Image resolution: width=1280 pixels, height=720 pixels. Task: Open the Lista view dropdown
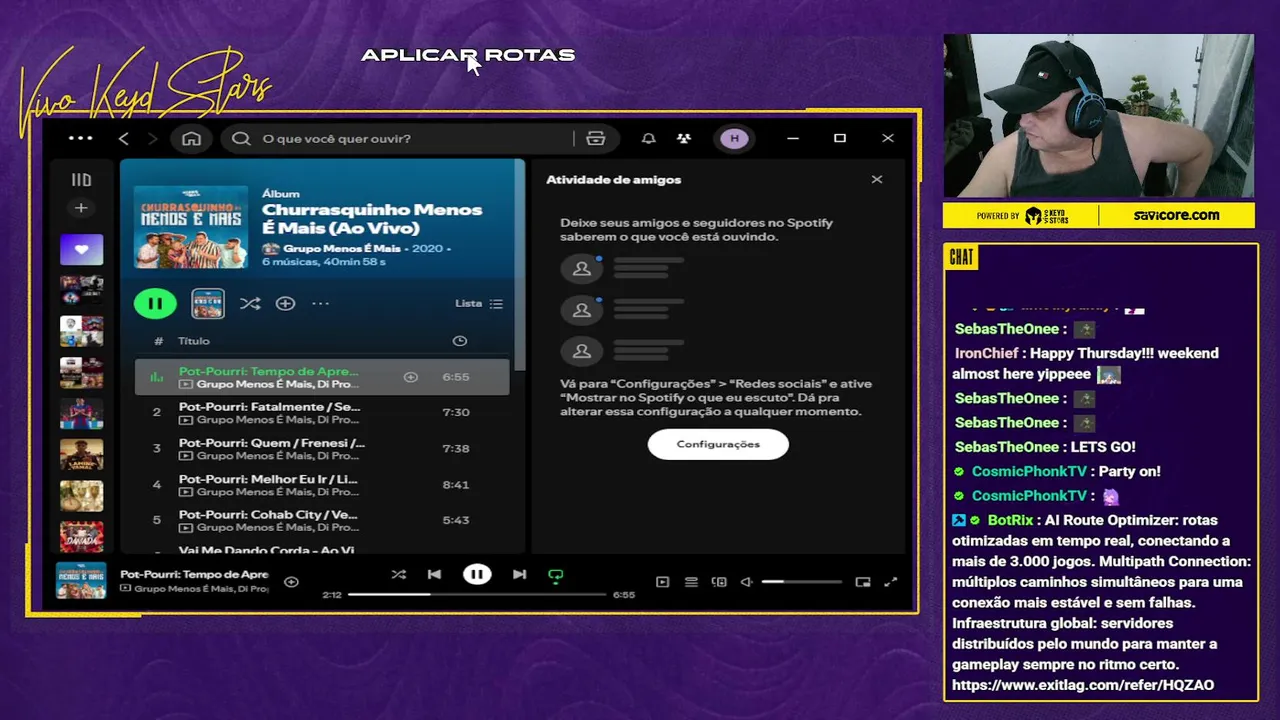click(479, 303)
